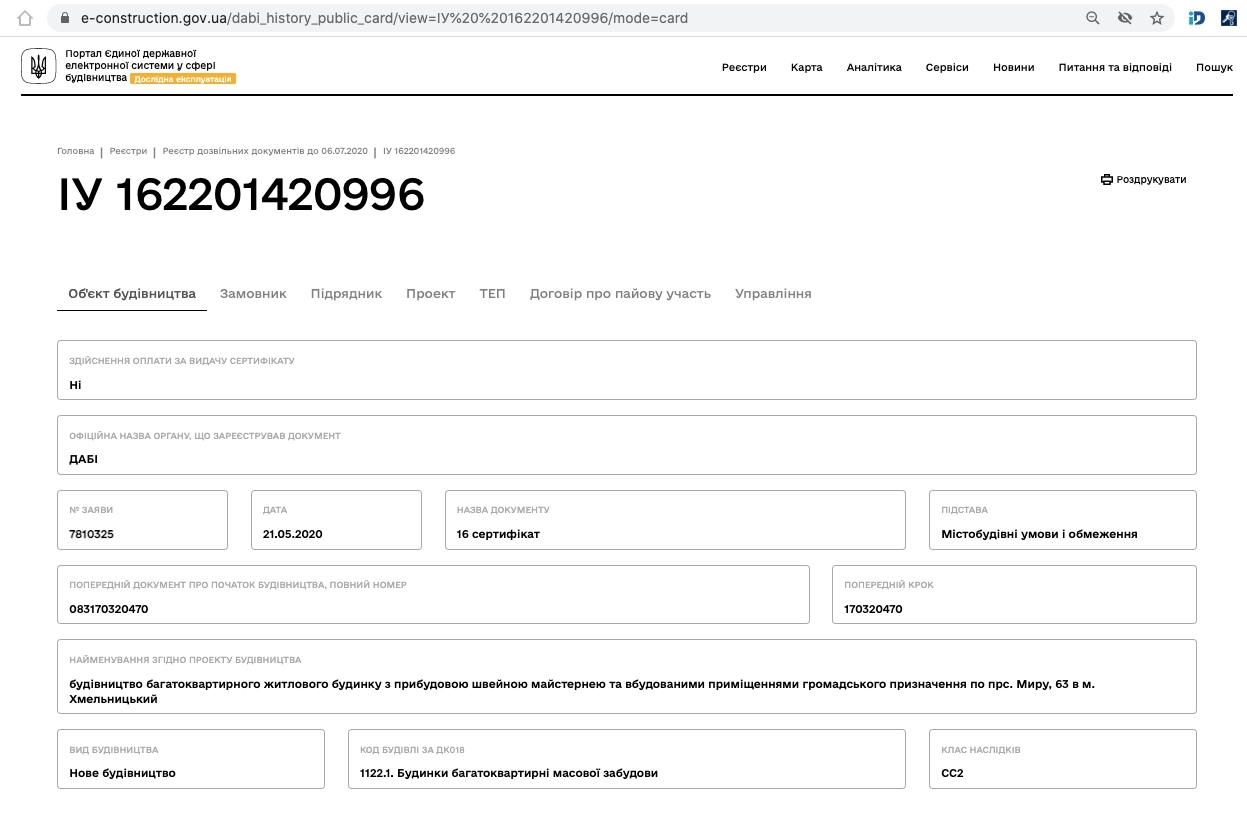
Task: Open the Реєстри menu item
Action: [x=744, y=67]
